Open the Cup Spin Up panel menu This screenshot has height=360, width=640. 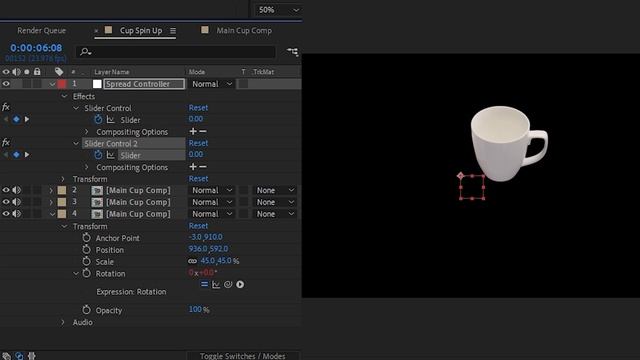click(173, 31)
